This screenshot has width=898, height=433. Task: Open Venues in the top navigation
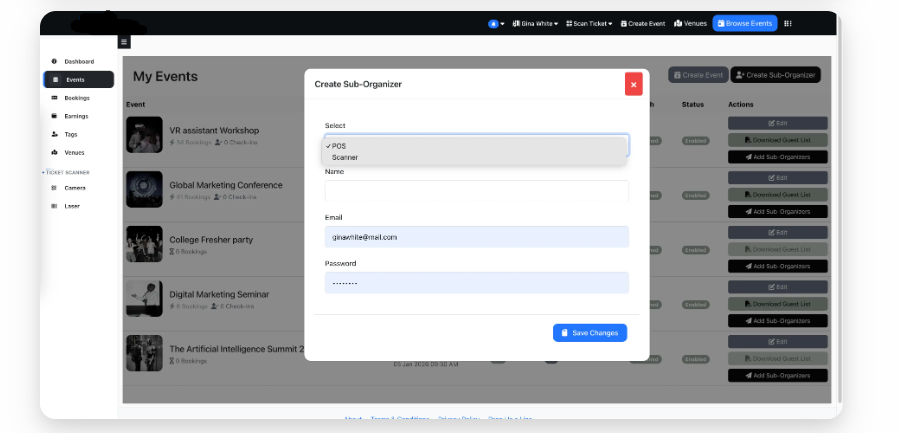pyautogui.click(x=690, y=23)
